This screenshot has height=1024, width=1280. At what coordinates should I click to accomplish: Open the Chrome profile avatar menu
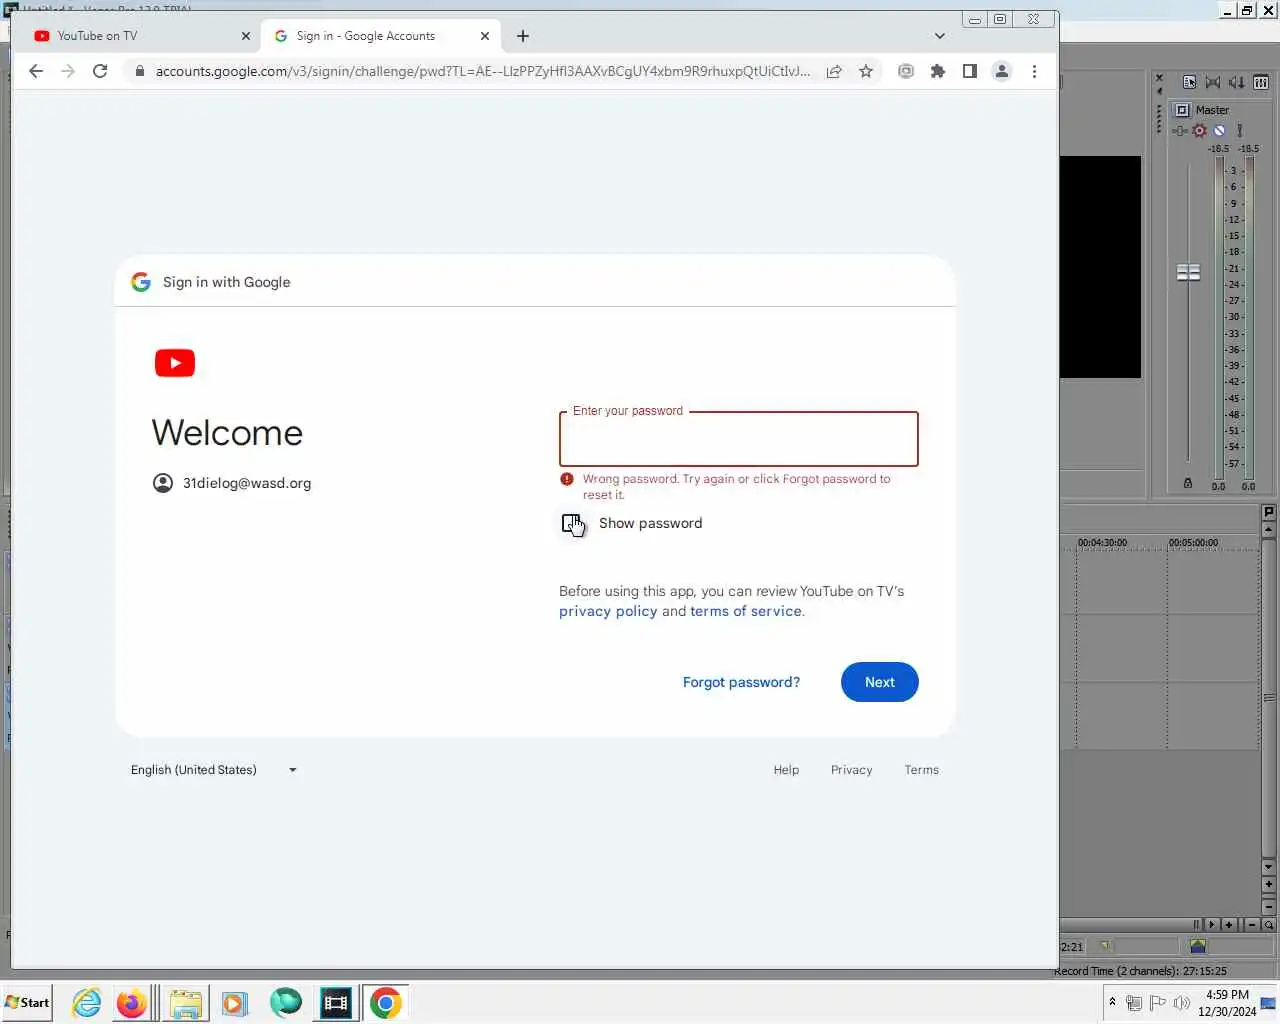tap(1002, 71)
